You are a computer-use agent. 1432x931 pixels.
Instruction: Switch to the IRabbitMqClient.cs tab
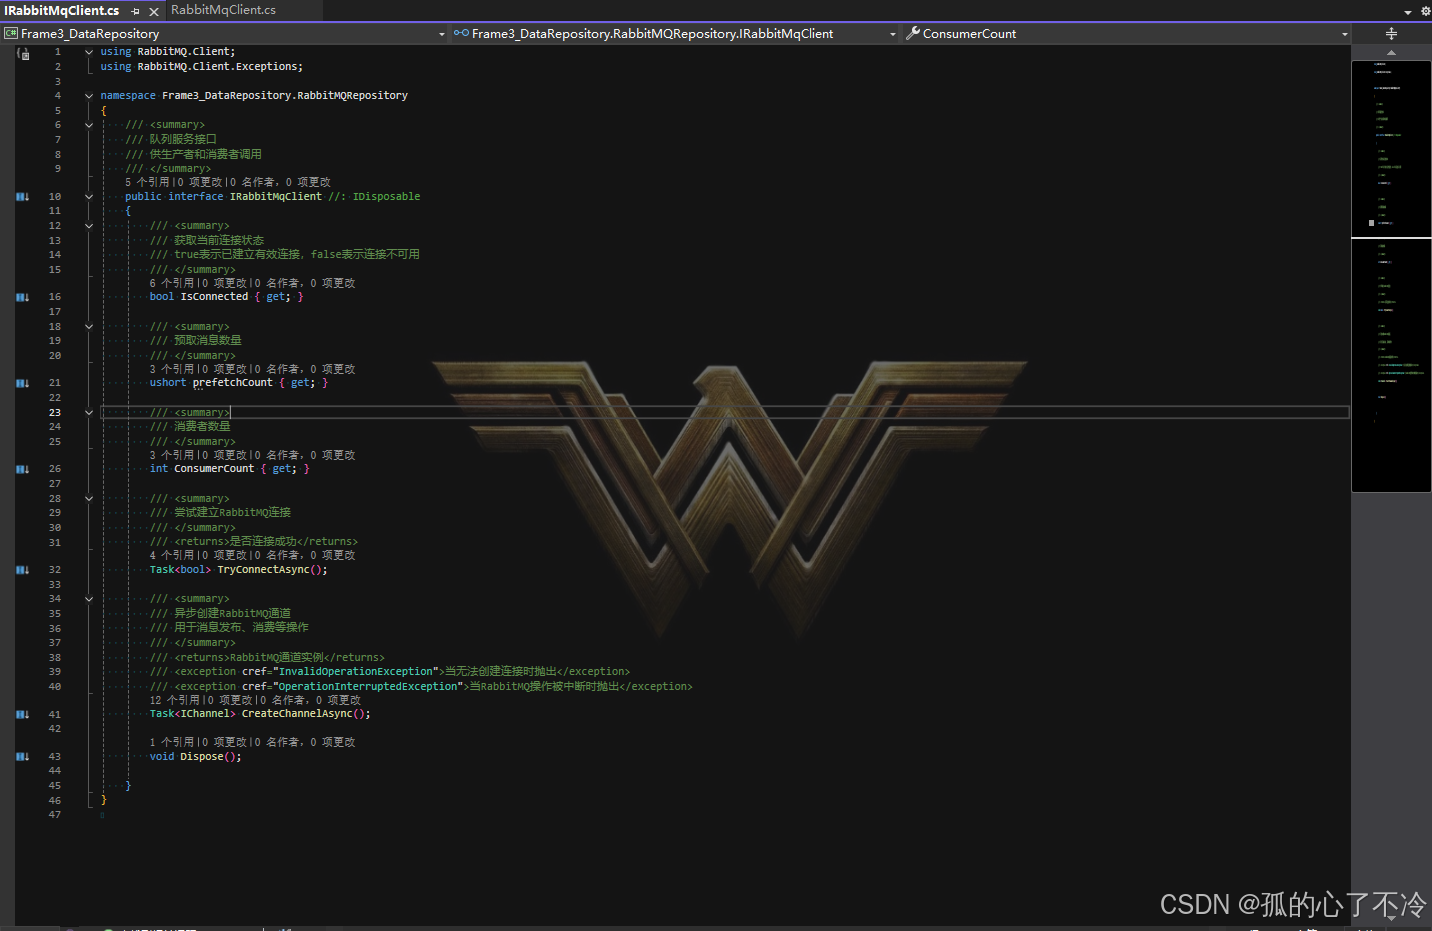pos(62,11)
